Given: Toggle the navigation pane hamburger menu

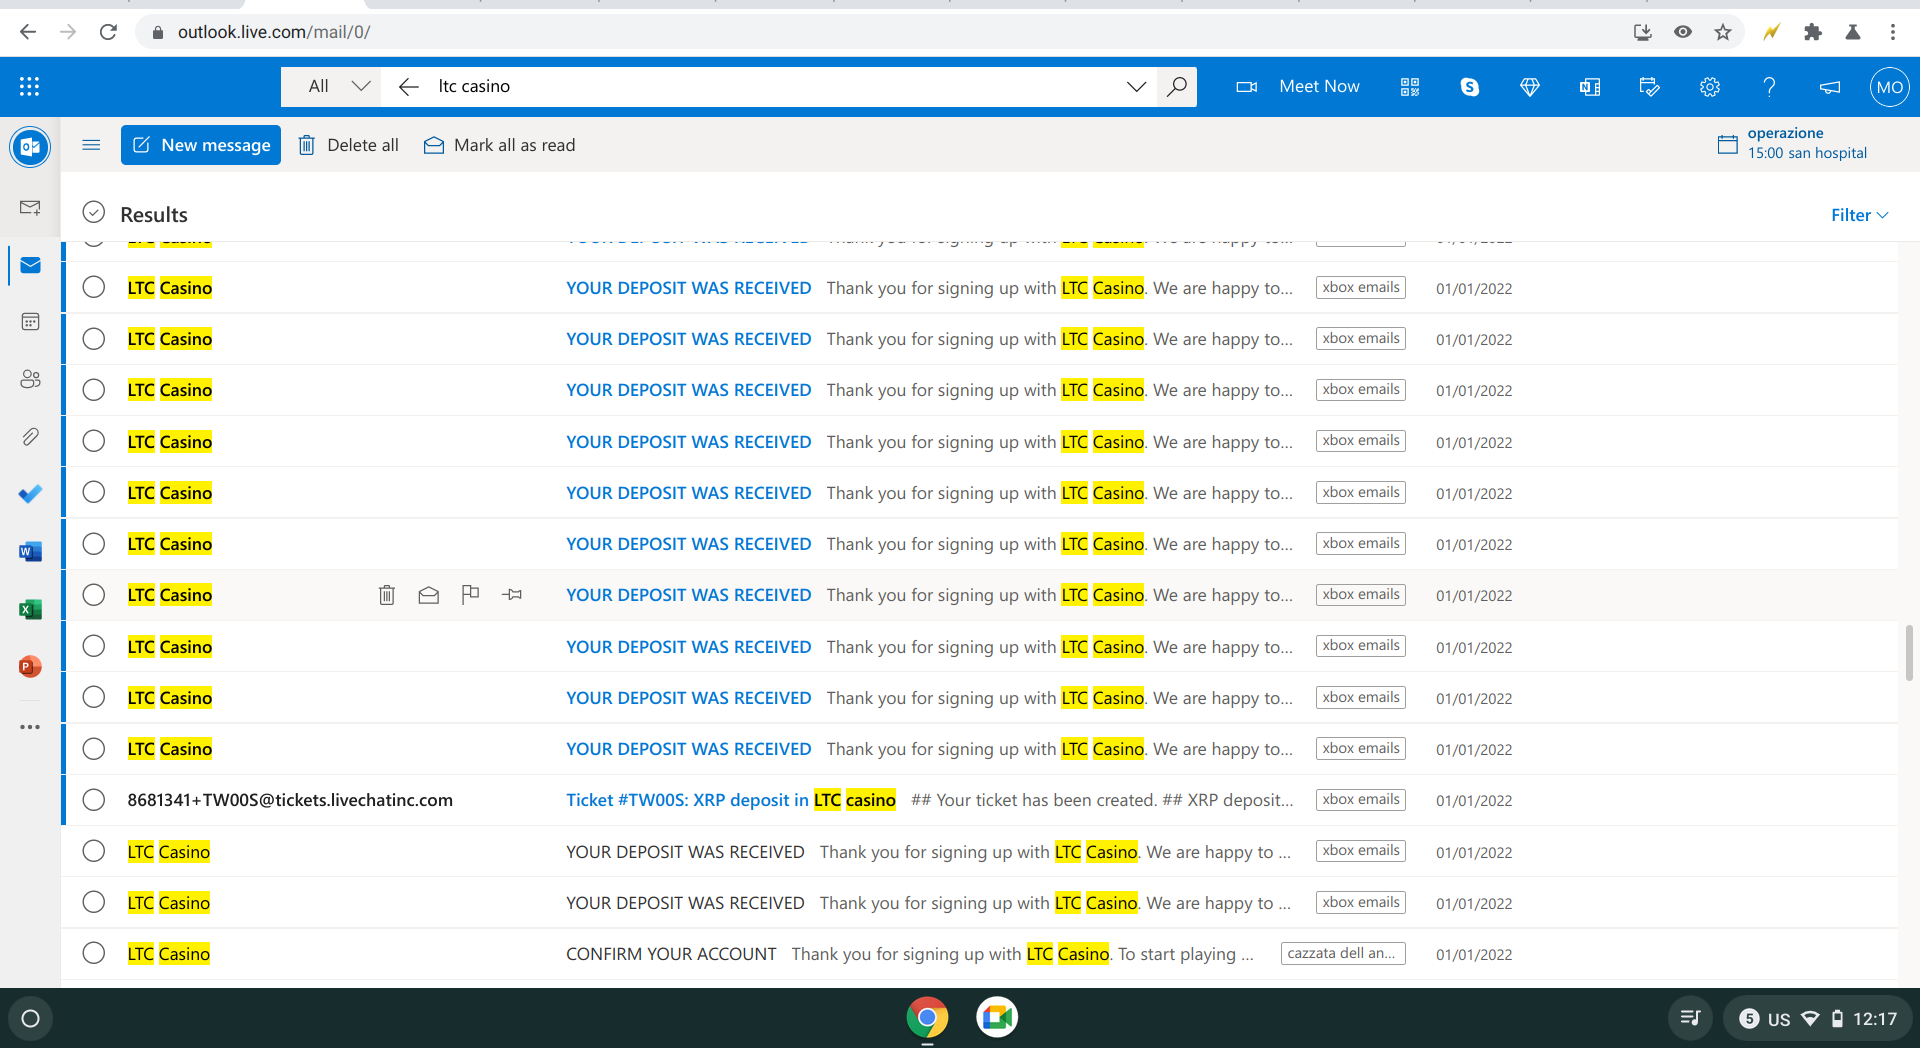Looking at the screenshot, I should coord(91,145).
